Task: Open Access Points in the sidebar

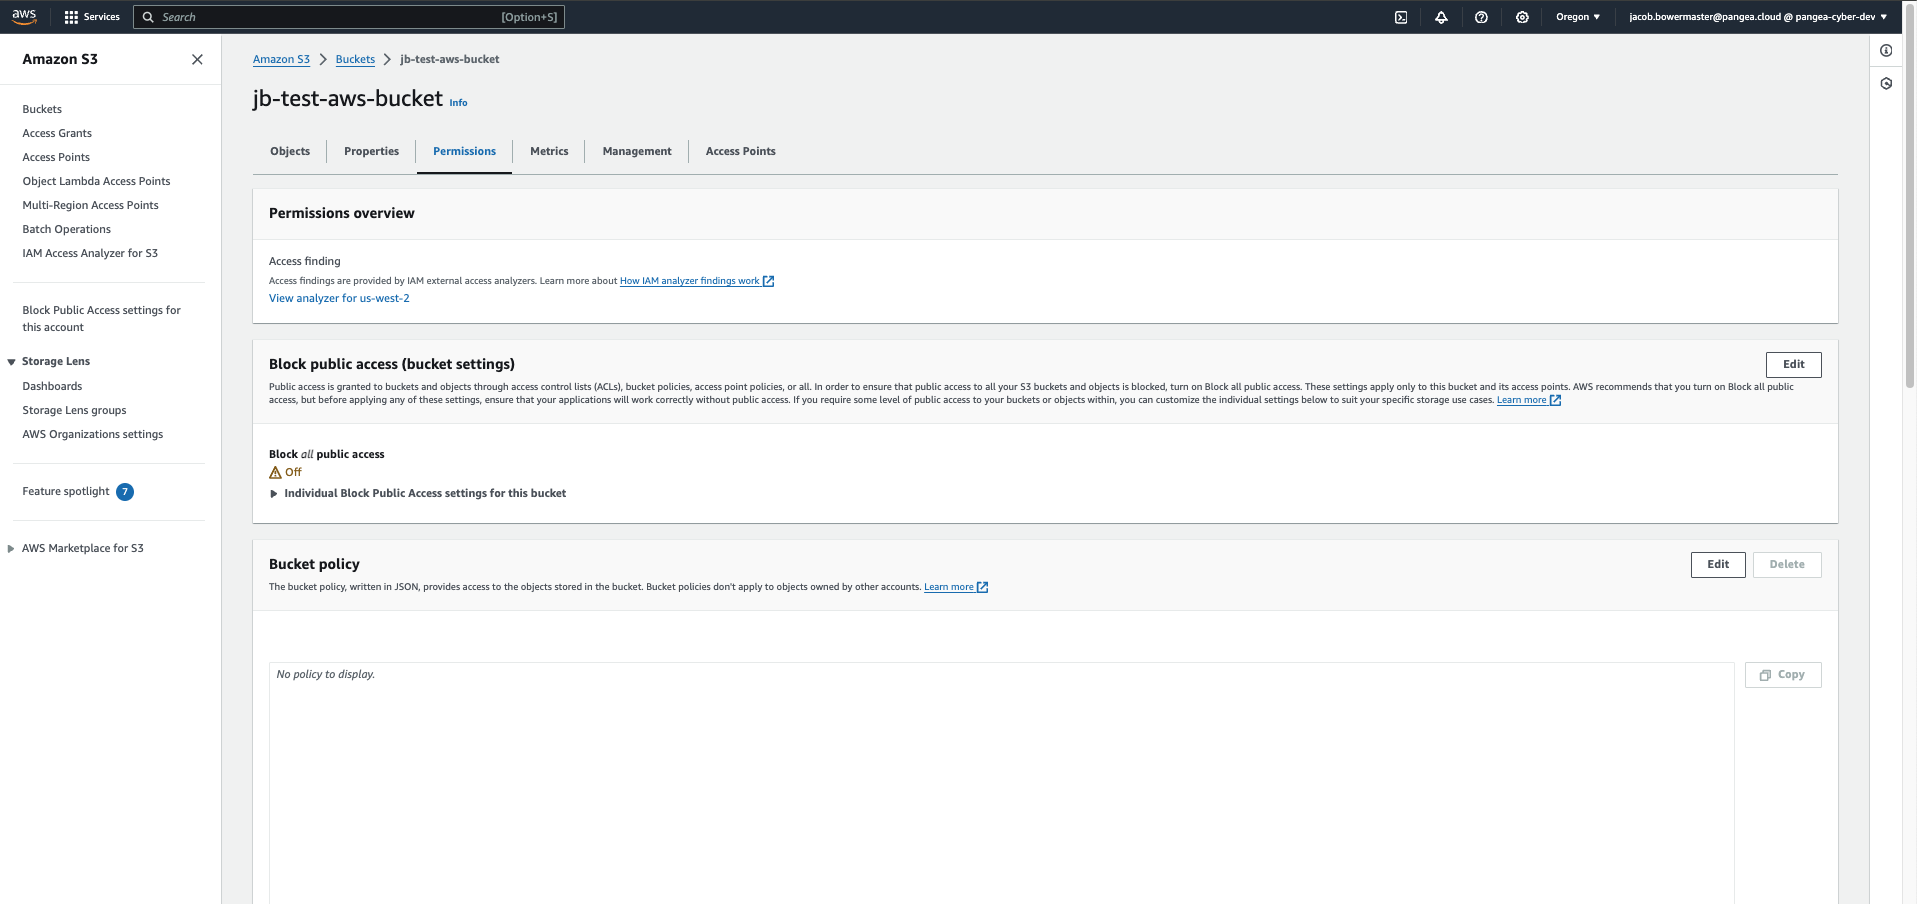Action: [x=56, y=158]
